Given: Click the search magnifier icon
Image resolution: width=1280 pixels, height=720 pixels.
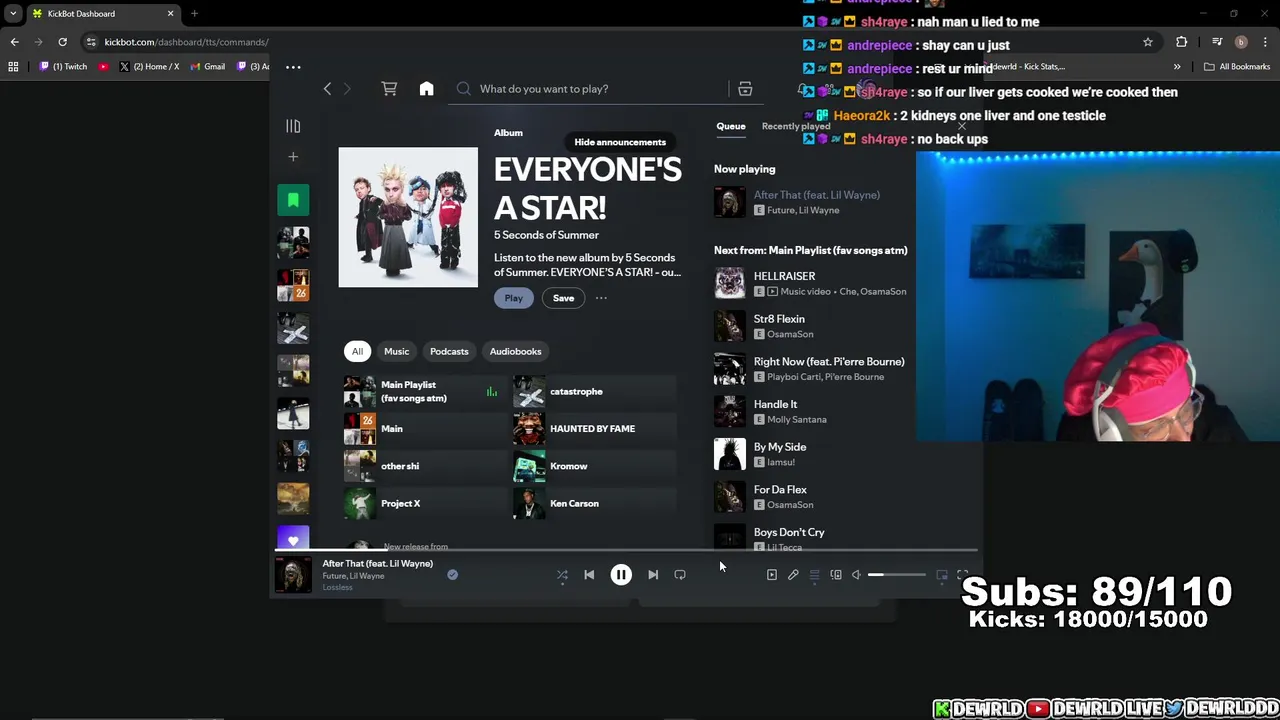Looking at the screenshot, I should (464, 89).
